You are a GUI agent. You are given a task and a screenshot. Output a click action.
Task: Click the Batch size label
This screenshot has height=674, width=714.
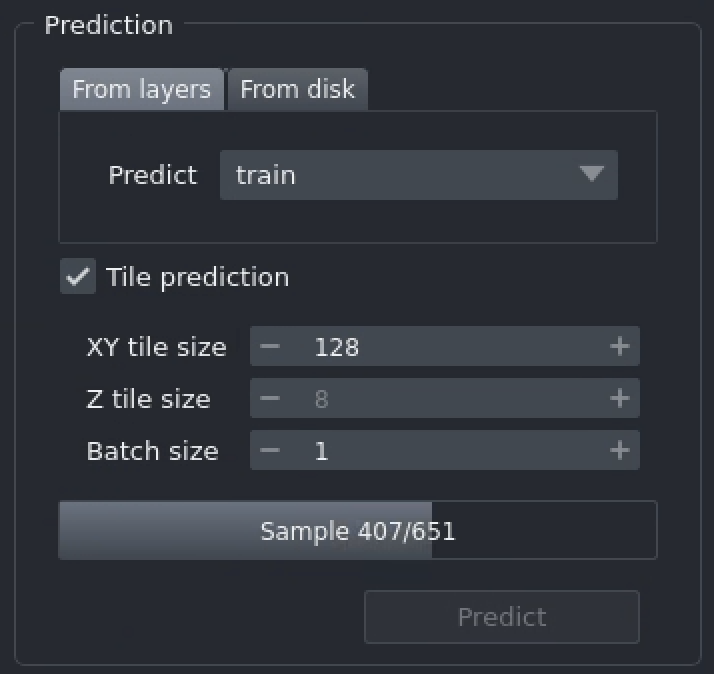click(x=152, y=451)
